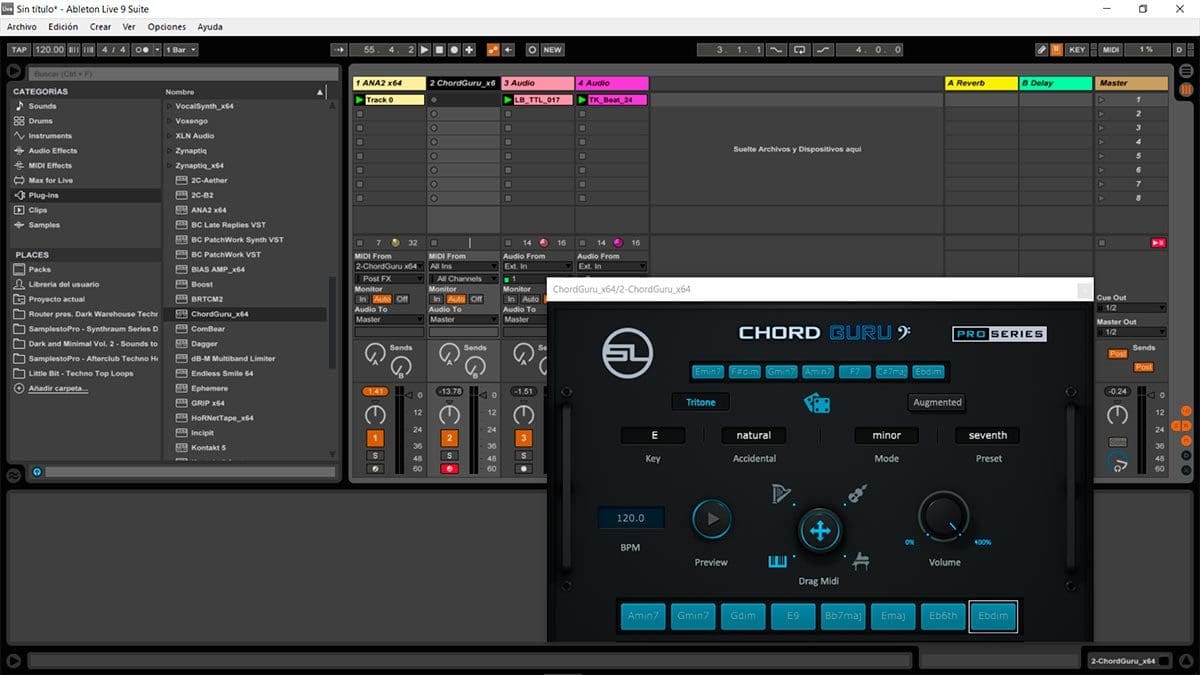Viewport: 1200px width, 675px height.
Task: Open the Edición menu
Action: [63, 27]
